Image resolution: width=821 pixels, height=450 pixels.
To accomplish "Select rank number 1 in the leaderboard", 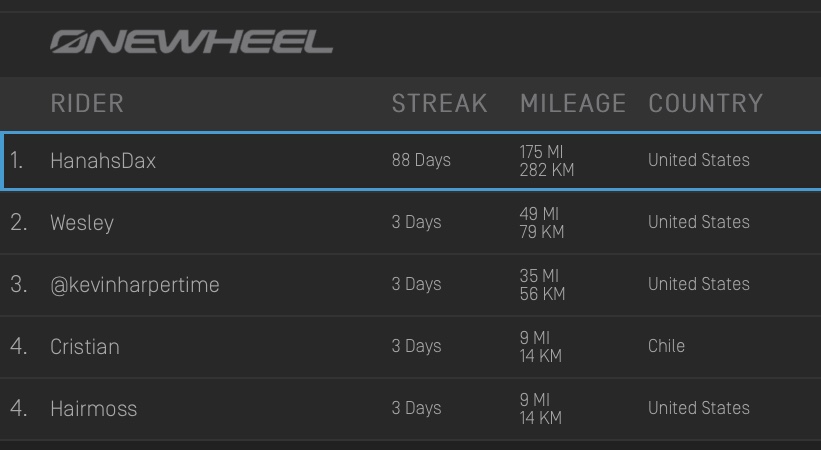I will [17, 161].
